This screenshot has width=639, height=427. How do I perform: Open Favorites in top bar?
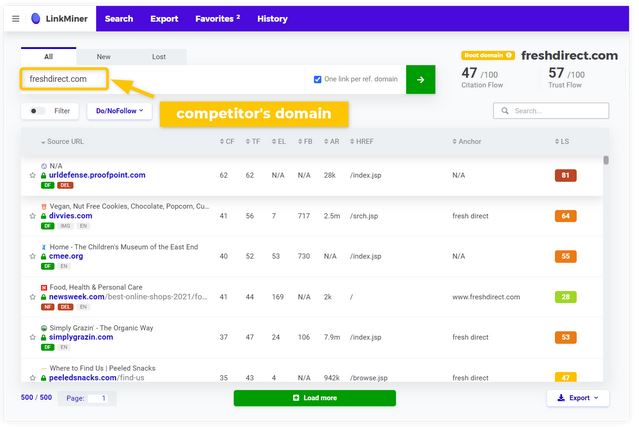(x=217, y=19)
